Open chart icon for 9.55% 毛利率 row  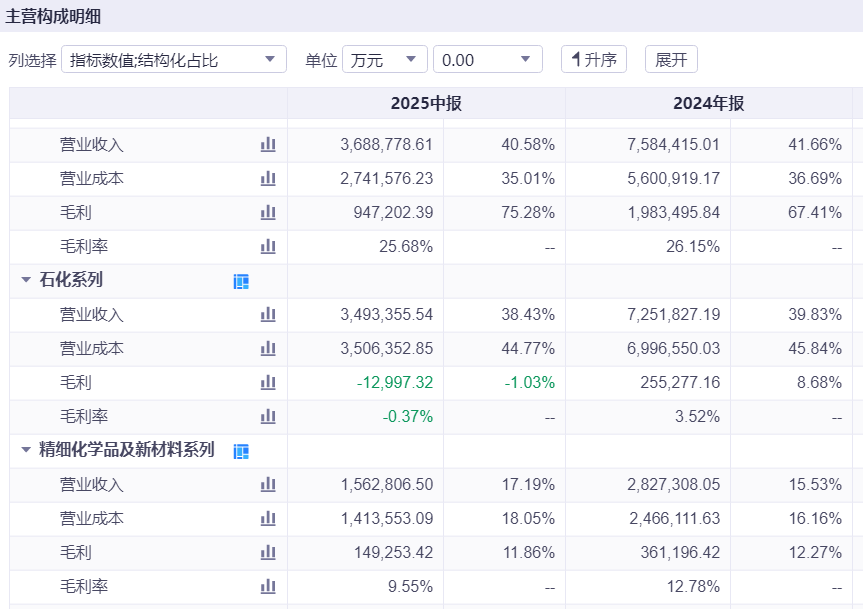click(268, 586)
